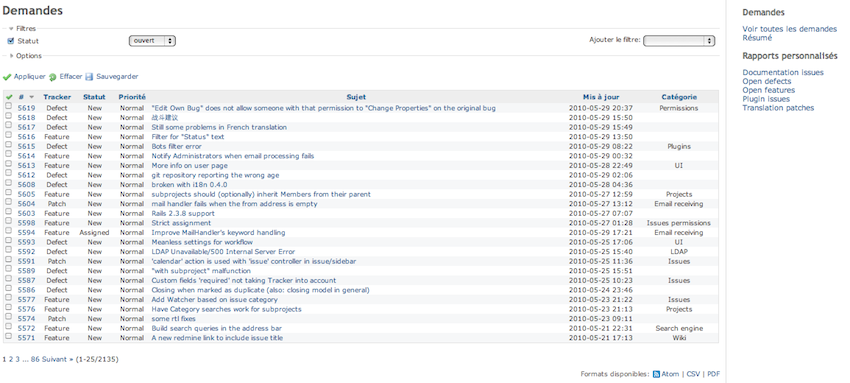850x383 pixels.
Task: Open issue 'Rails 2.3.8 support'
Action: pos(183,213)
